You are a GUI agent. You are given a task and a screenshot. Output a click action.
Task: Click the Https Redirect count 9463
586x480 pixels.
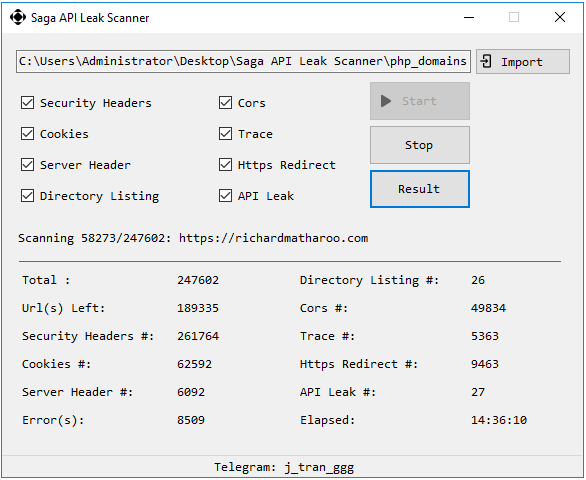click(x=485, y=364)
